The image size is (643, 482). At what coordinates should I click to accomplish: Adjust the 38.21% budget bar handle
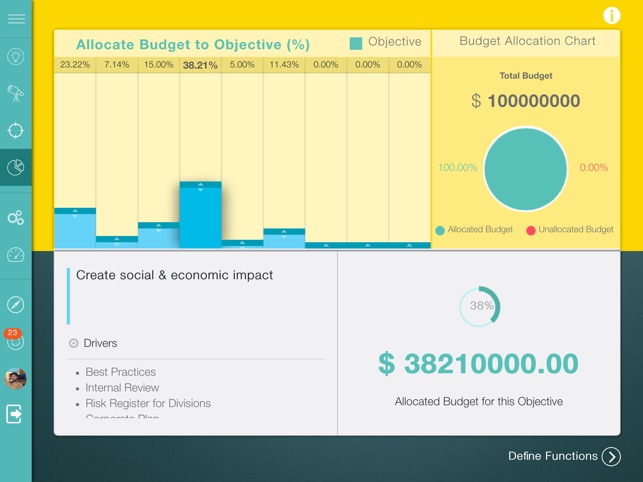point(200,185)
